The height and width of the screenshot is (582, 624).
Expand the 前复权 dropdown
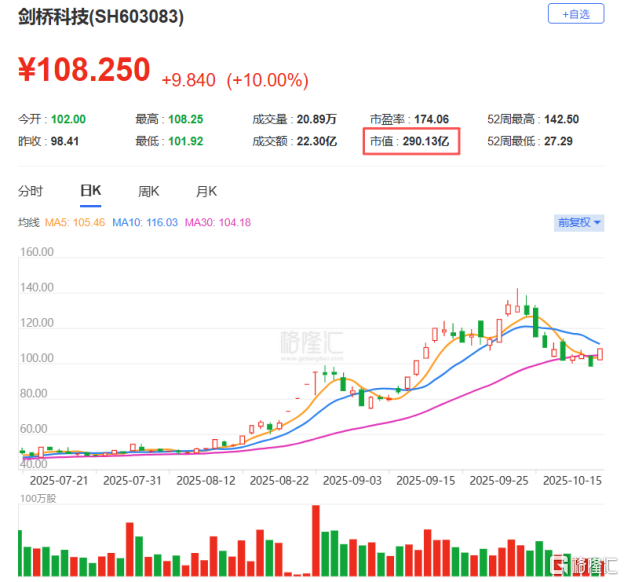coord(580,222)
